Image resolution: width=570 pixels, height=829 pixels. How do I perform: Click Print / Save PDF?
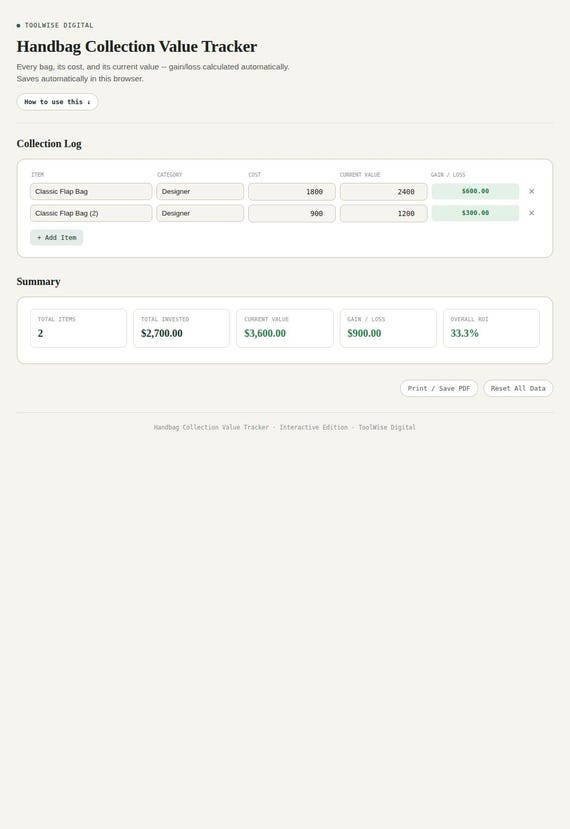pyautogui.click(x=439, y=388)
